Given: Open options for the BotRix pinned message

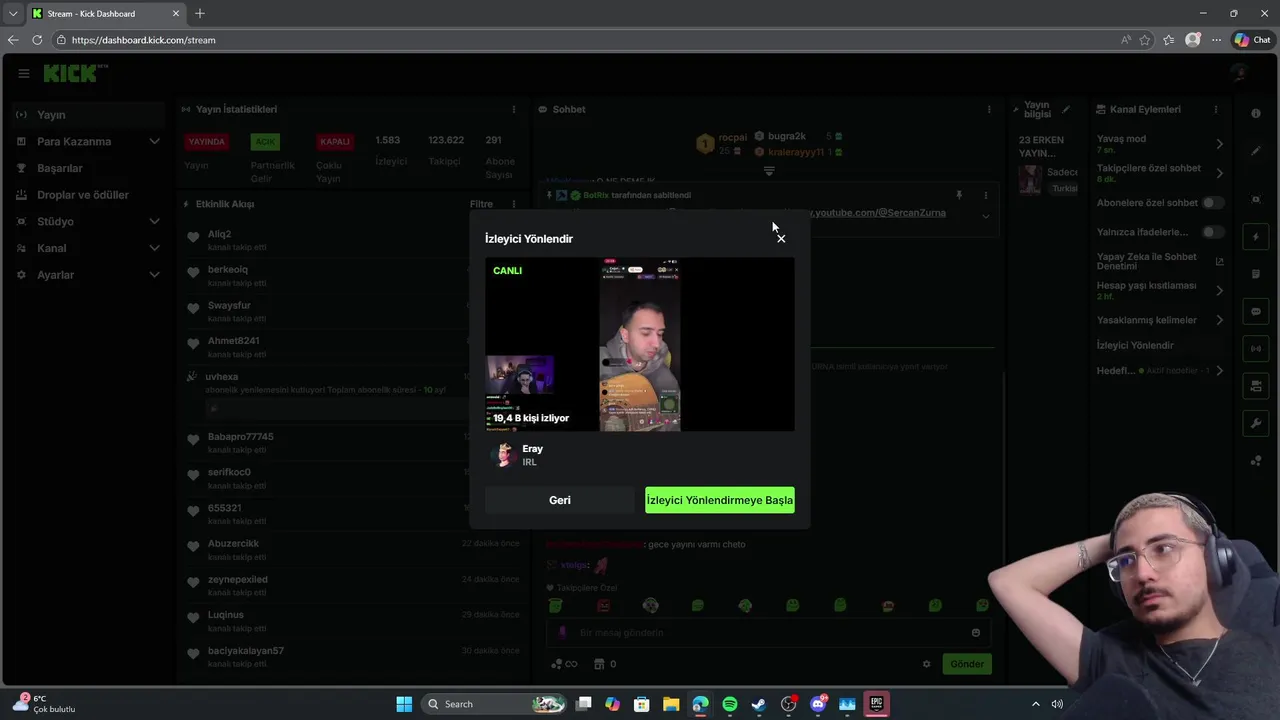Looking at the screenshot, I should pos(986,195).
